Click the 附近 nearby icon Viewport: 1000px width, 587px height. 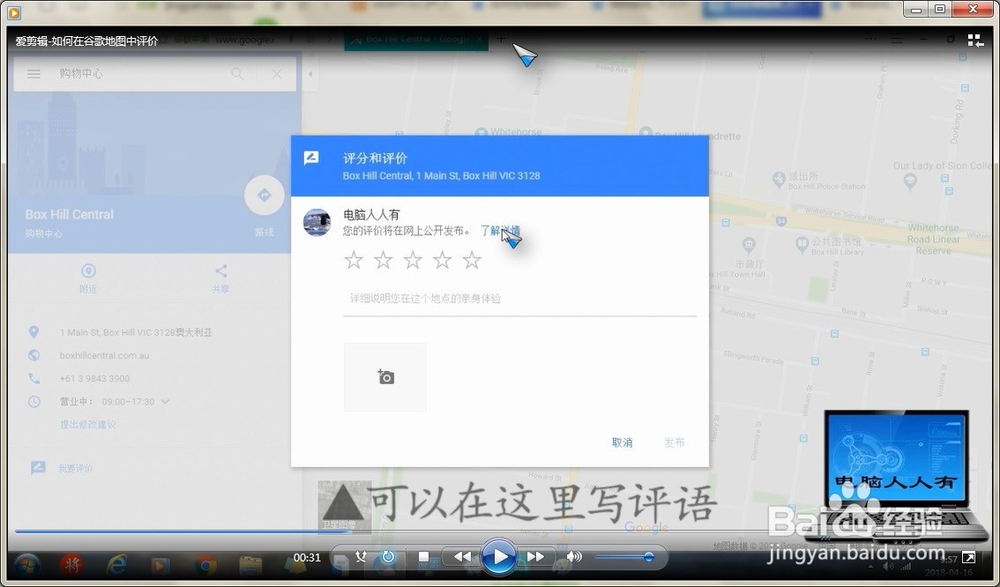pyautogui.click(x=88, y=271)
